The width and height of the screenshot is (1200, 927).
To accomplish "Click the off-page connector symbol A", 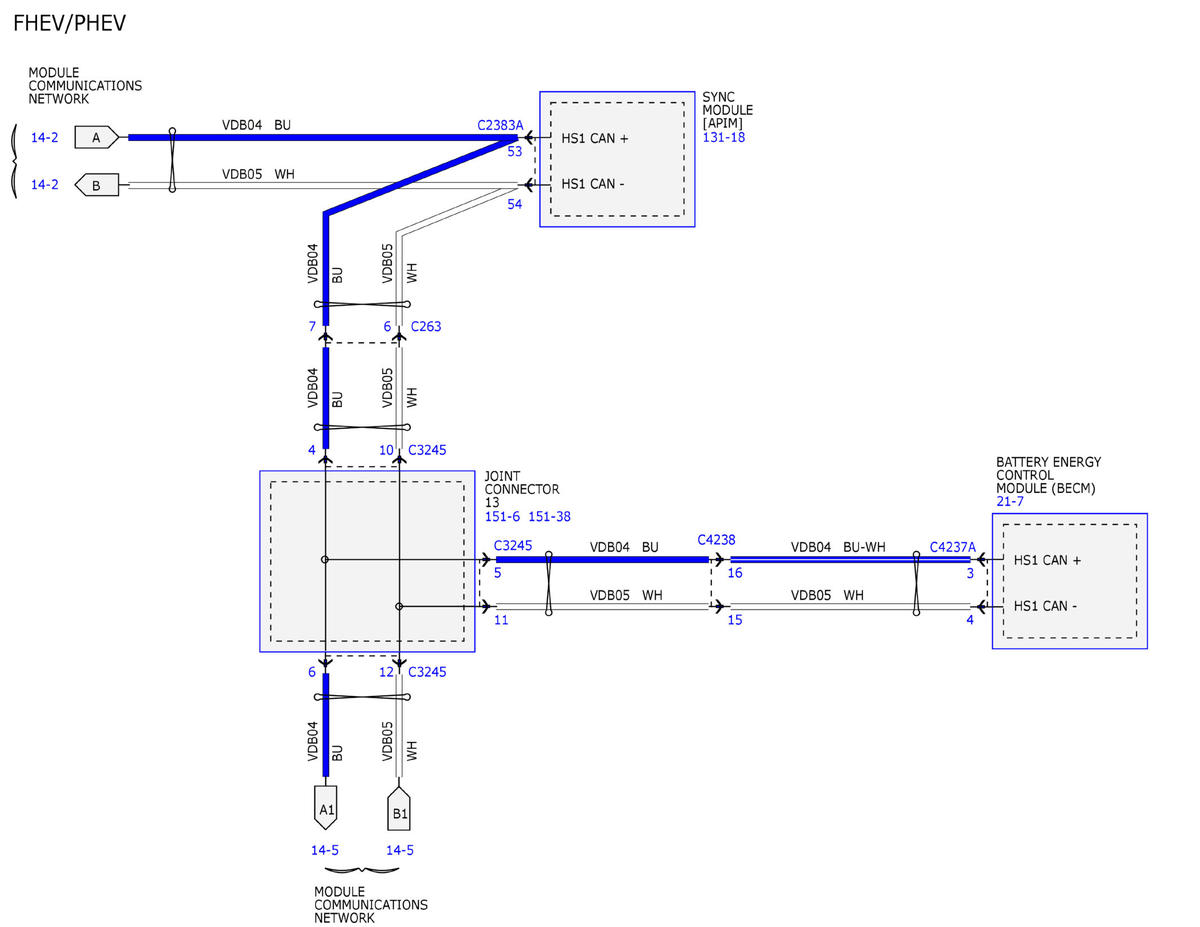I will (x=97, y=138).
